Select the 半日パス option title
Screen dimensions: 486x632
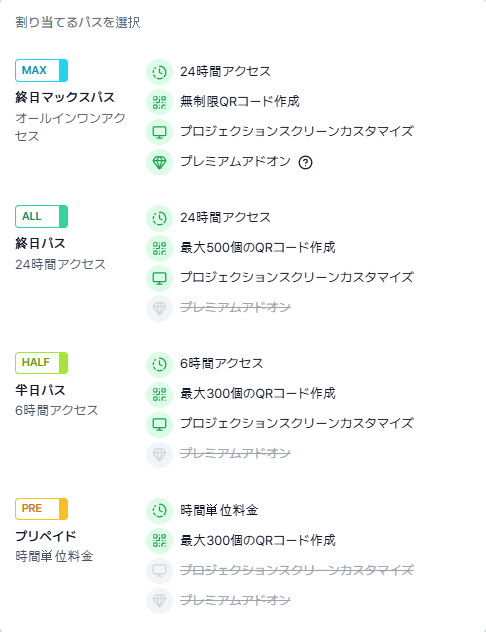(40, 390)
